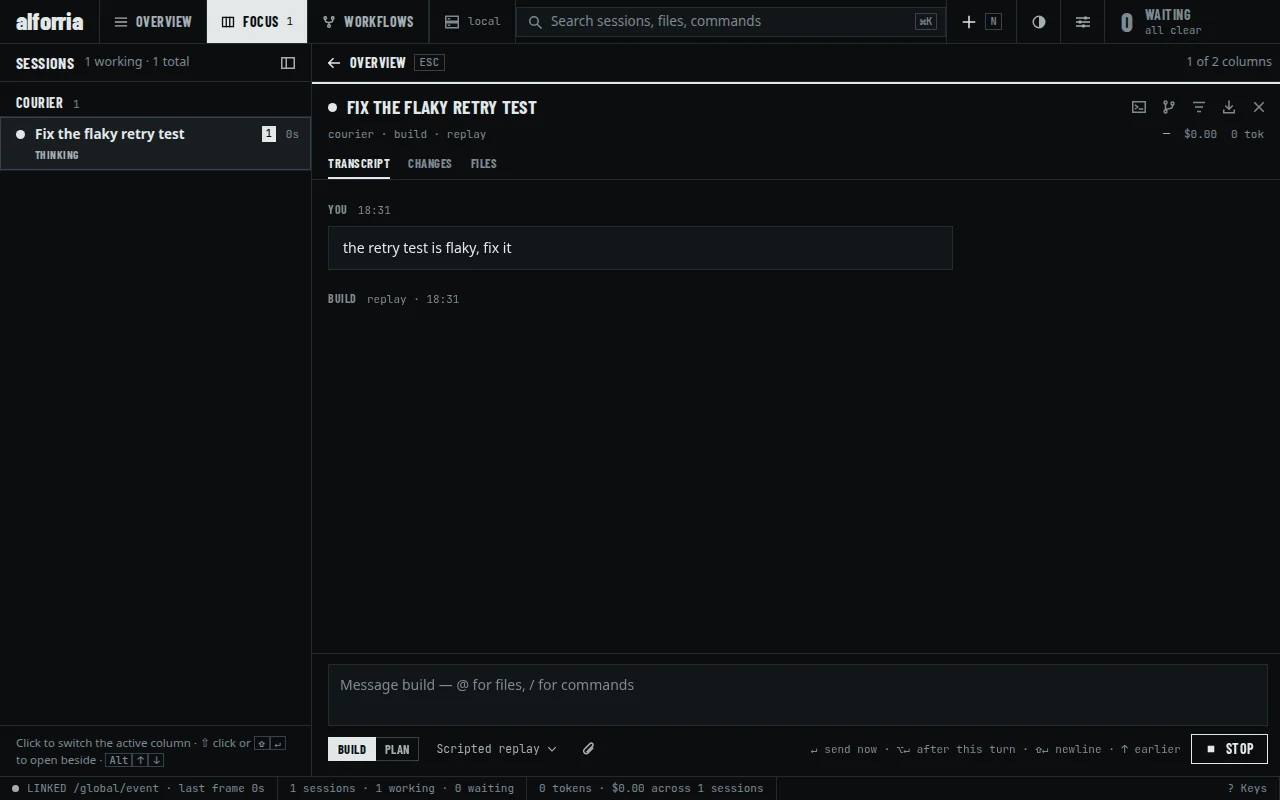The height and width of the screenshot is (800, 1280).
Task: Select the Fix the flaky retry test session
Action: point(156,143)
